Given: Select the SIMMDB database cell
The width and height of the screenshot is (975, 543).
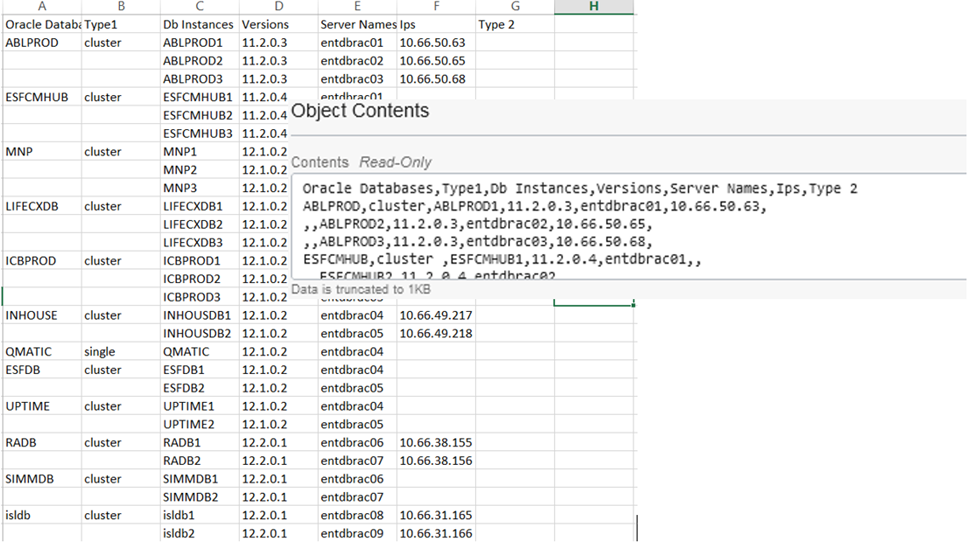Looking at the screenshot, I should coord(42,479).
